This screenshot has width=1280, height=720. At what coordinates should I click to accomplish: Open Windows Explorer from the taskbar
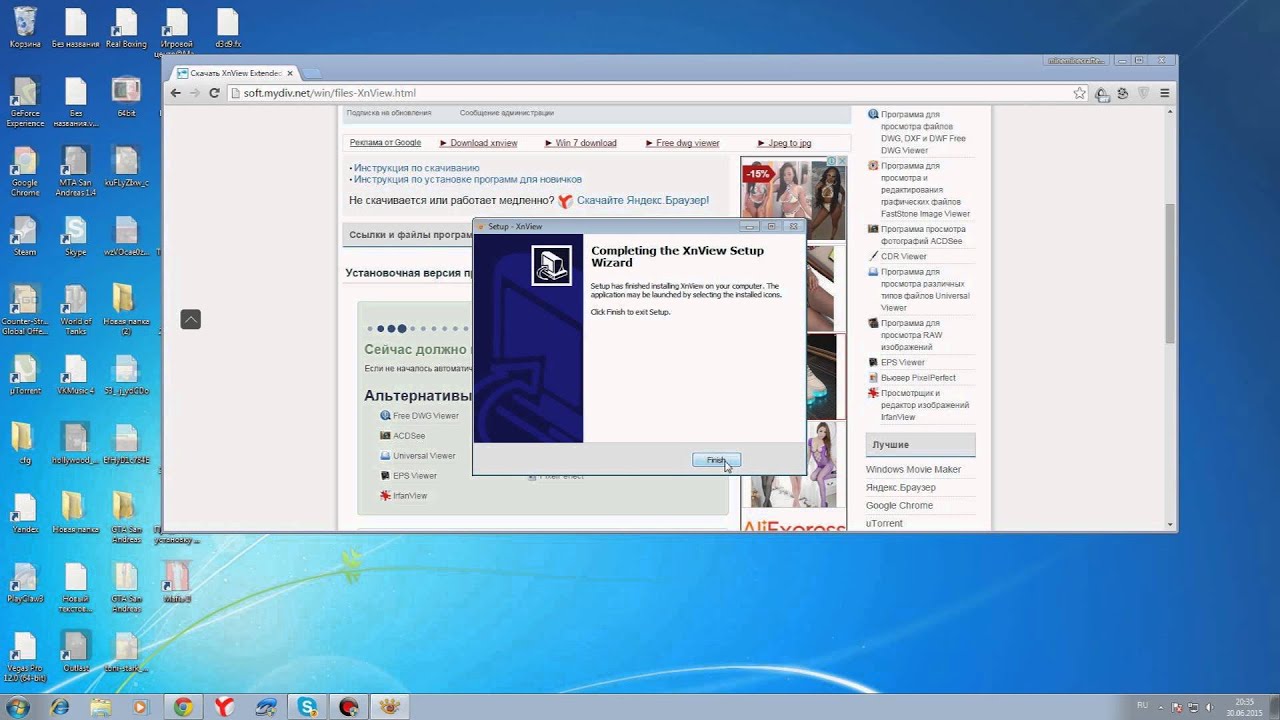click(x=101, y=707)
